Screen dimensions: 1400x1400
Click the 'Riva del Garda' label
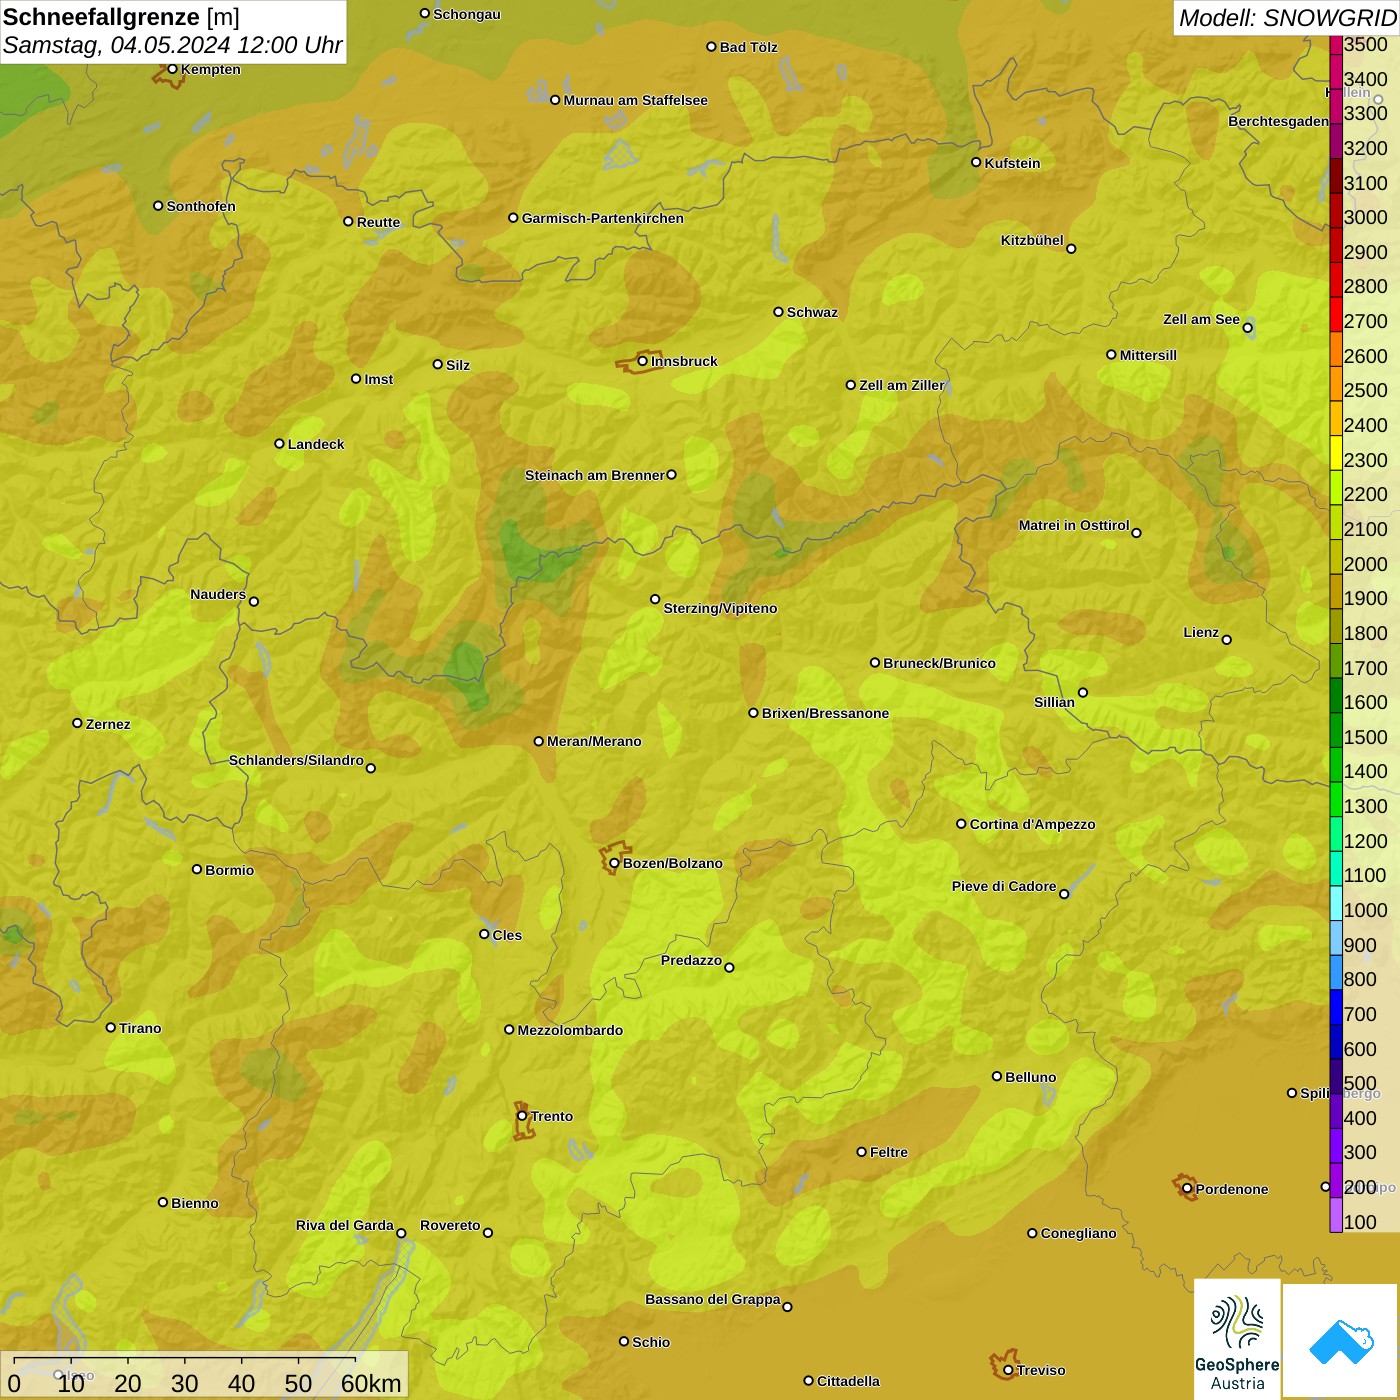tap(344, 1225)
